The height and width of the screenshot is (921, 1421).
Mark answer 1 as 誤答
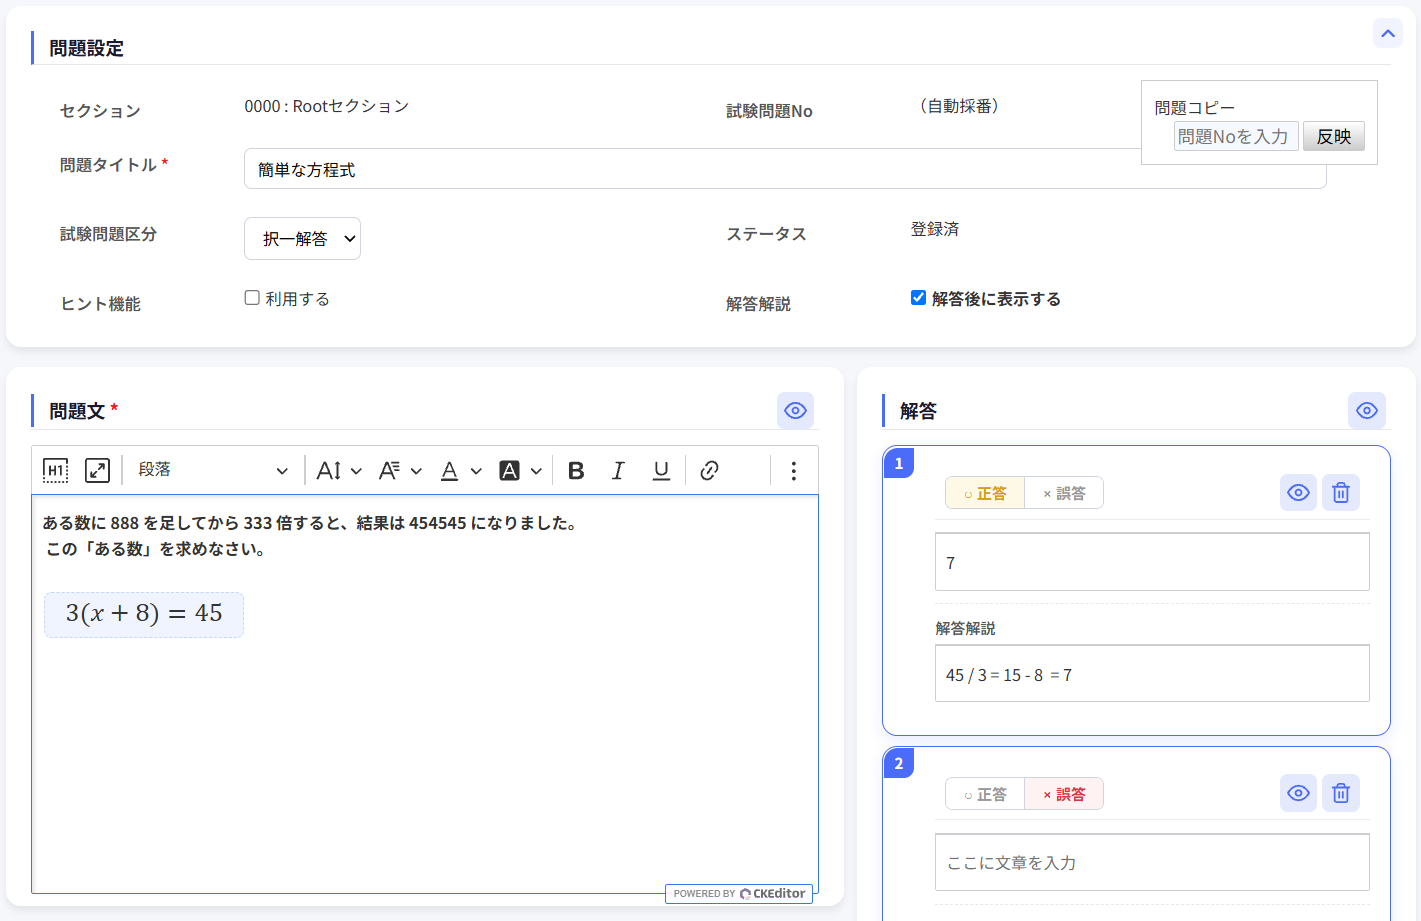[x=1064, y=493]
